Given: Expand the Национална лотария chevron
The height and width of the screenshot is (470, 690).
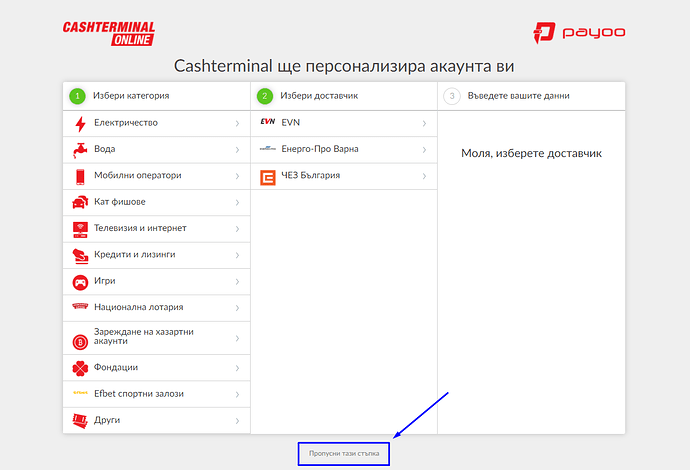Looking at the screenshot, I should [x=237, y=308].
